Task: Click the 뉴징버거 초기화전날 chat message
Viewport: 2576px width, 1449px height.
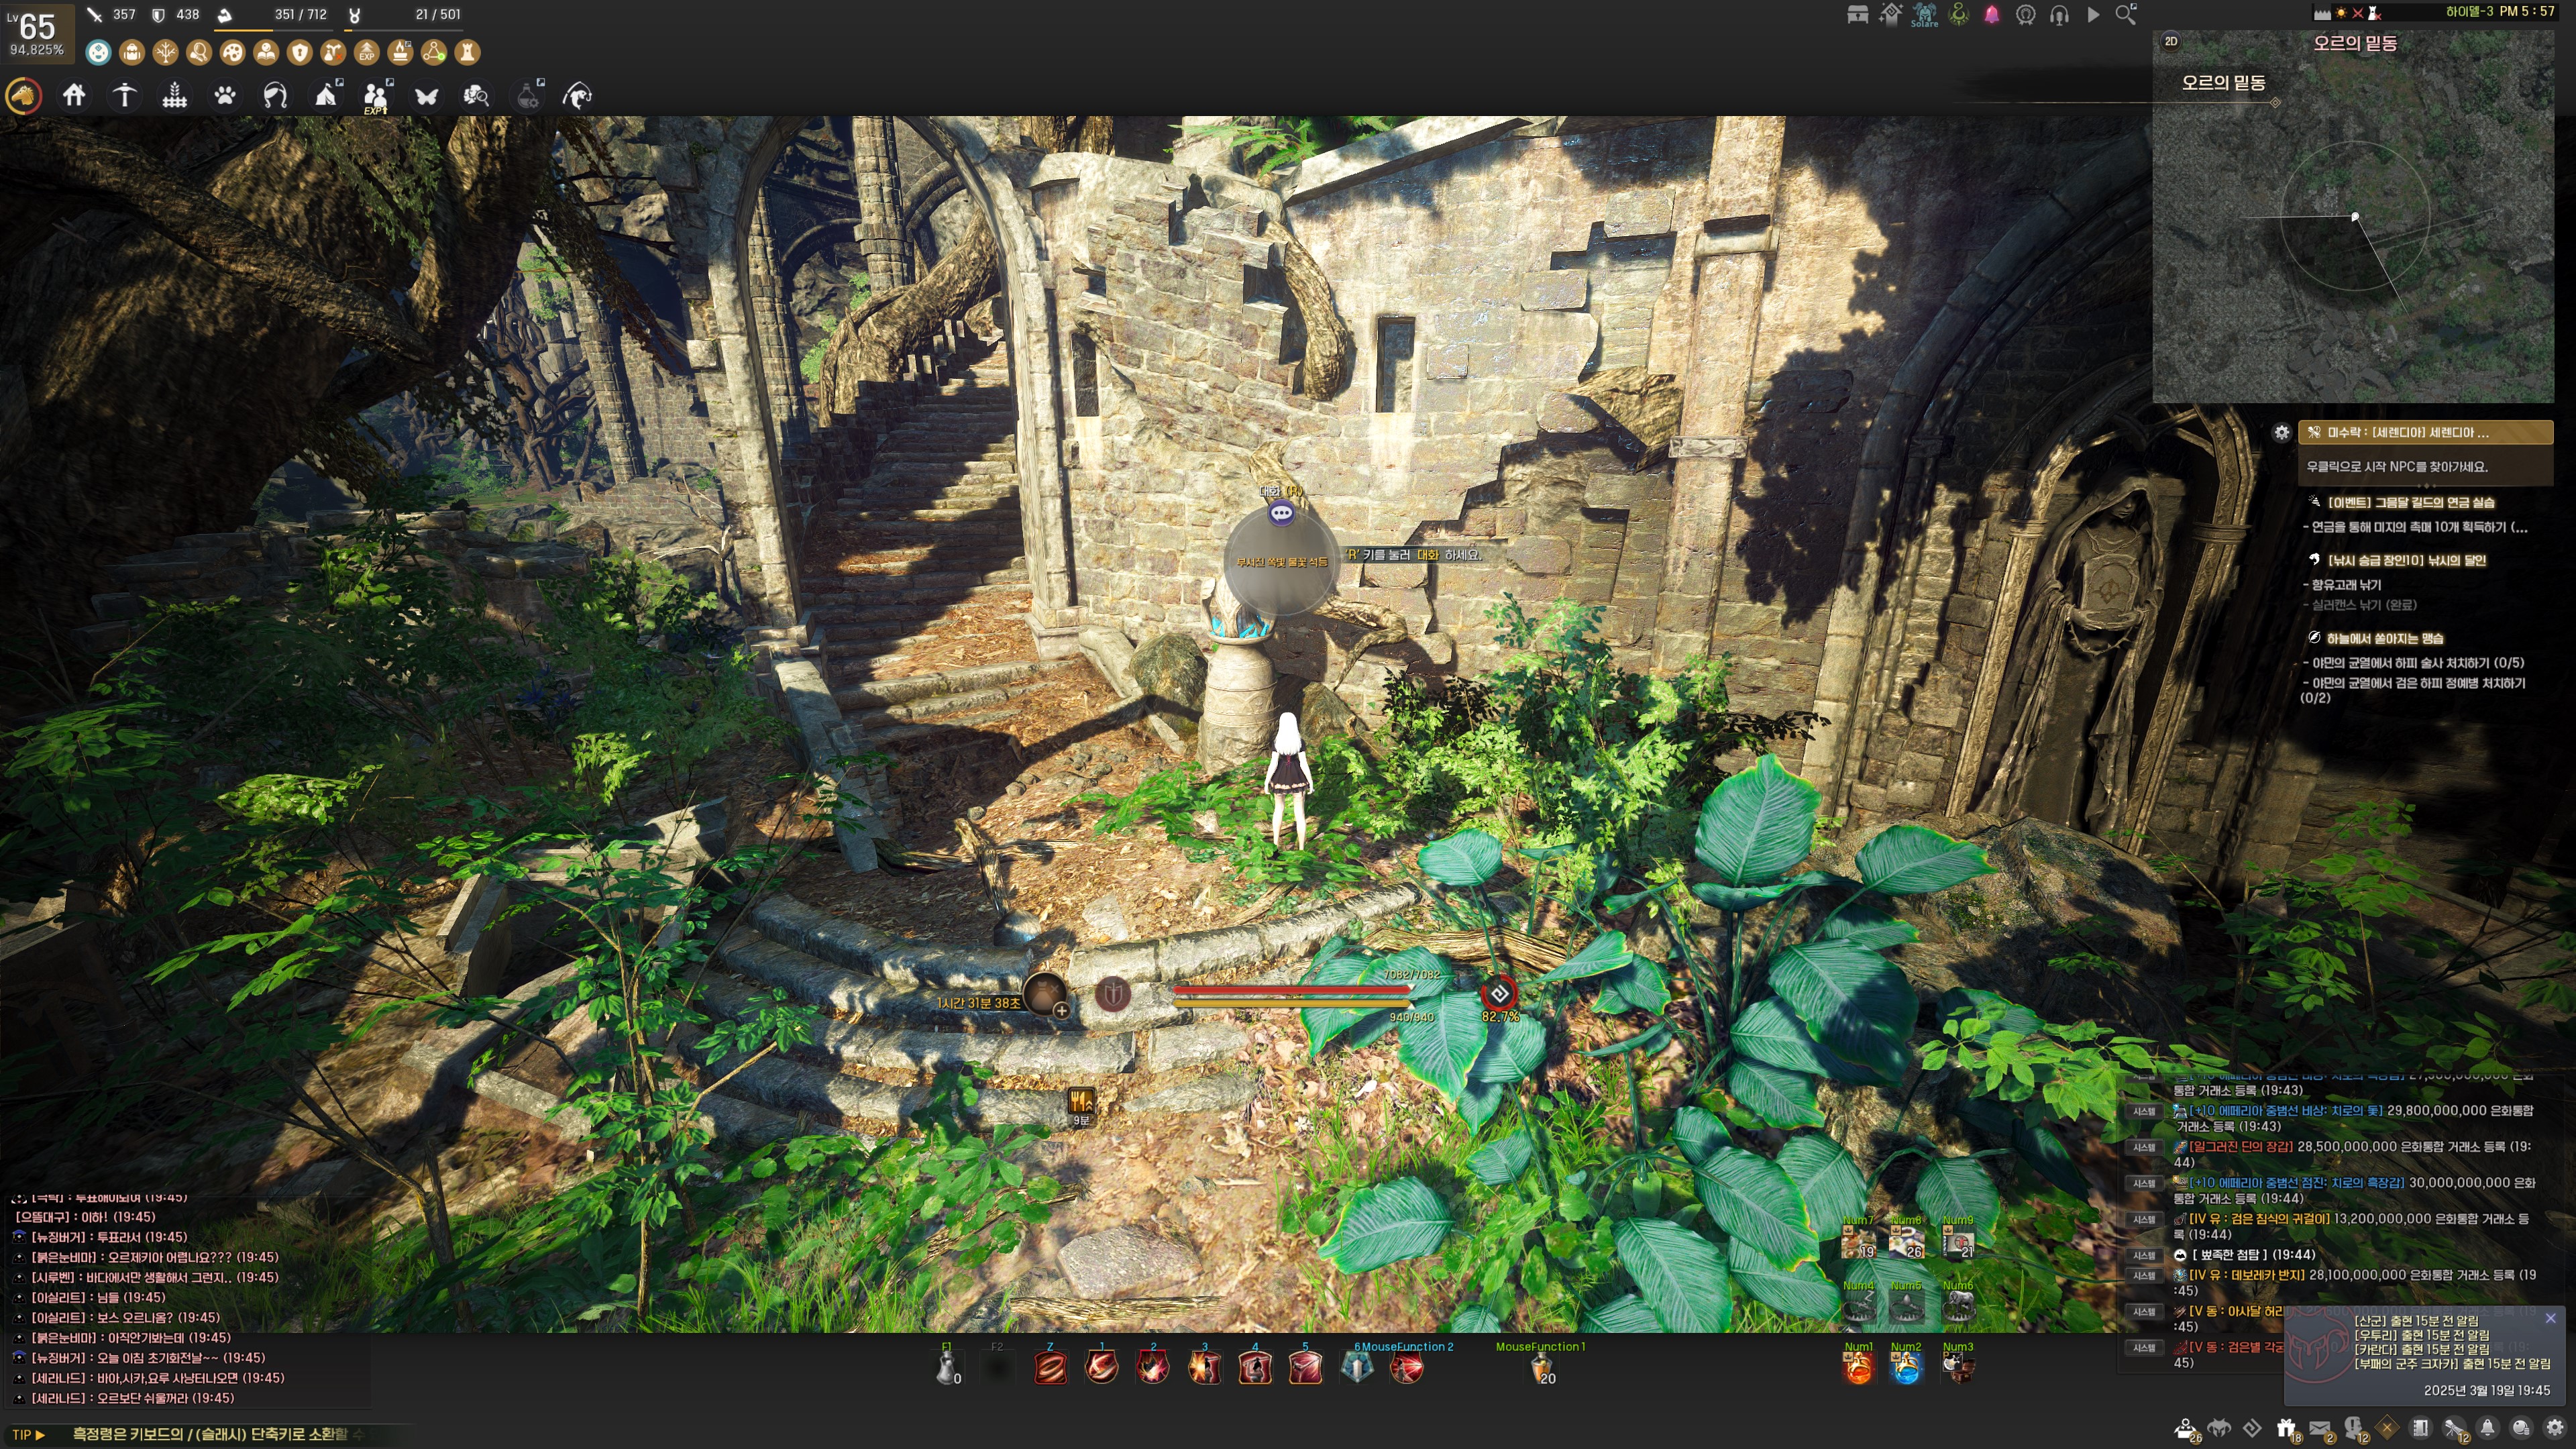Action: [148, 1358]
